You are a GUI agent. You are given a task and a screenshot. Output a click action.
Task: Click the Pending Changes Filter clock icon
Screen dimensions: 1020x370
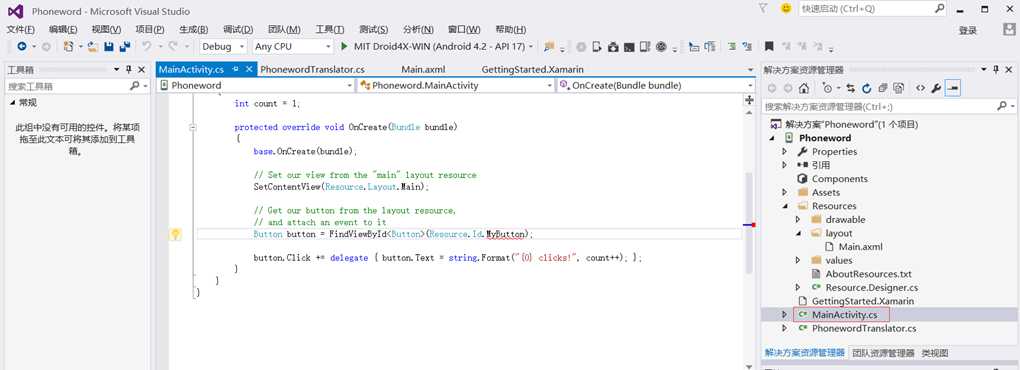[827, 88]
